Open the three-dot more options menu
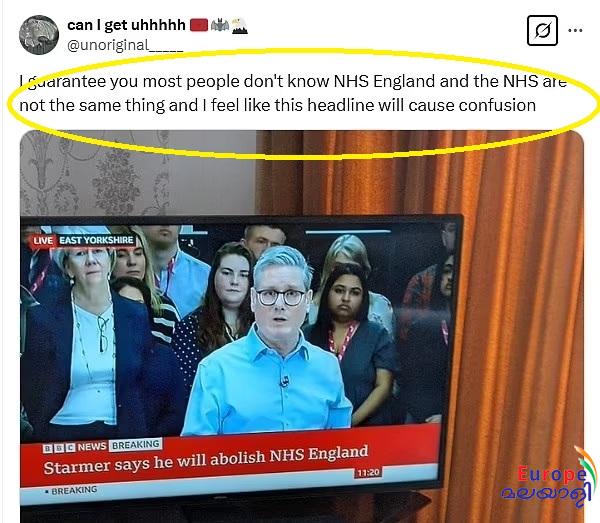Image resolution: width=600 pixels, height=523 pixels. 575,30
